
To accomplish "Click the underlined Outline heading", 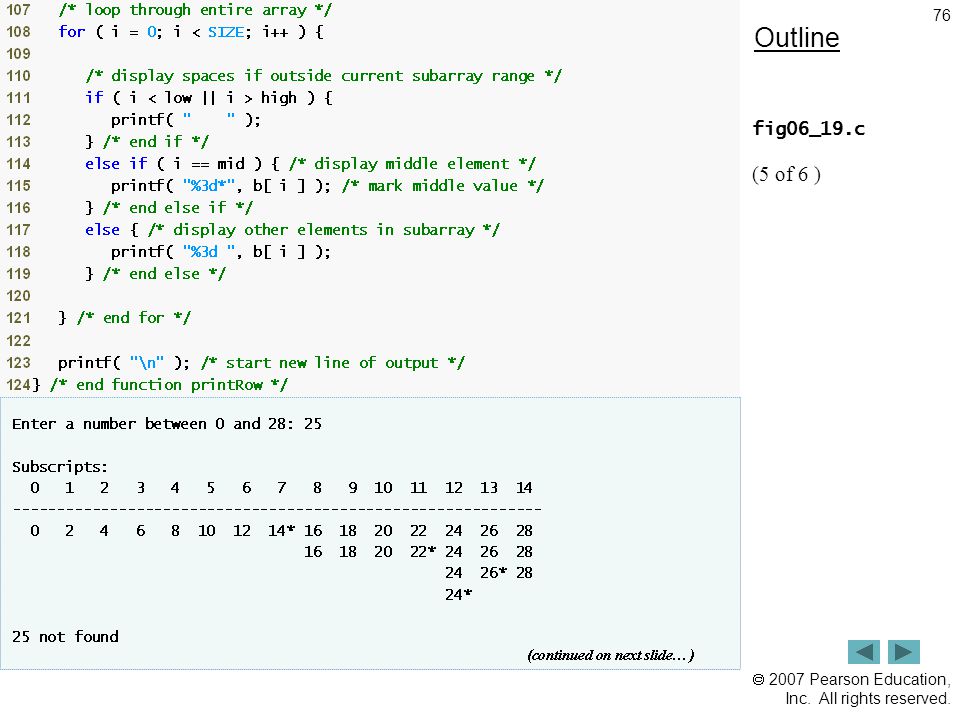I will (797, 38).
